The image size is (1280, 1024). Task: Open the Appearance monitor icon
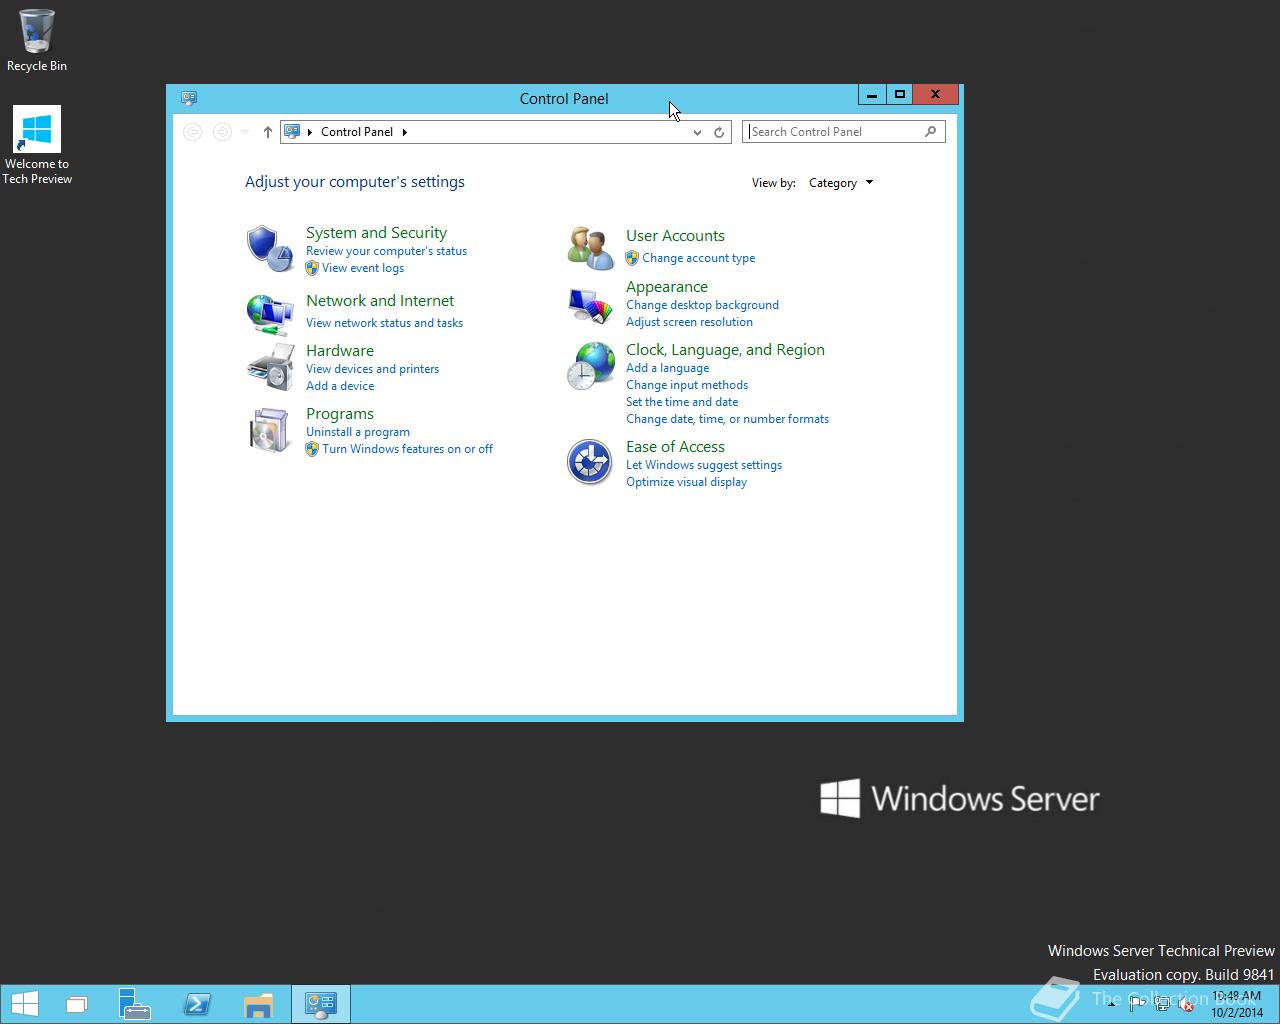[x=590, y=305]
